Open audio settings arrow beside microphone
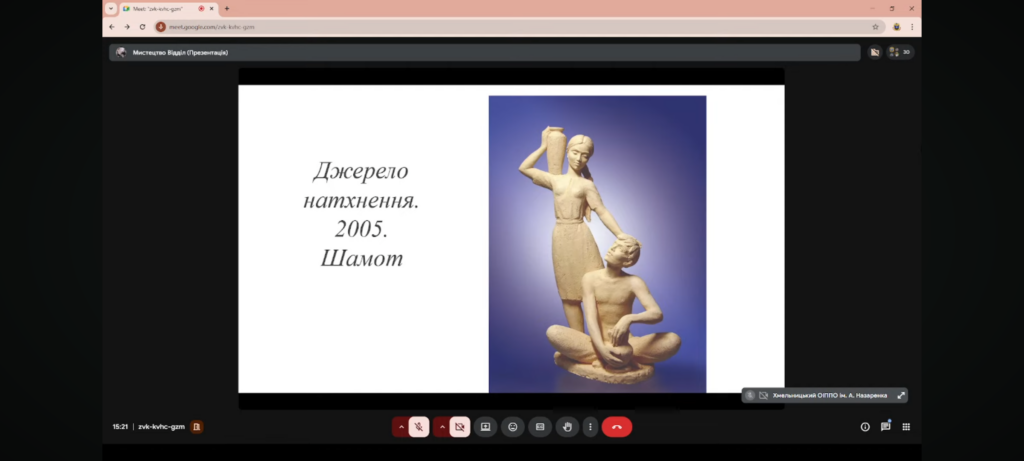The width and height of the screenshot is (1024, 461). point(401,427)
